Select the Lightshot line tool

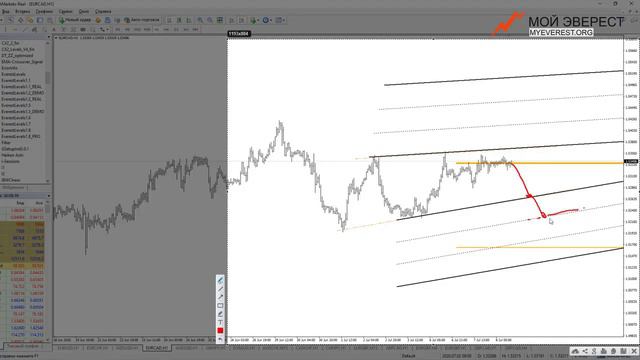click(220, 289)
